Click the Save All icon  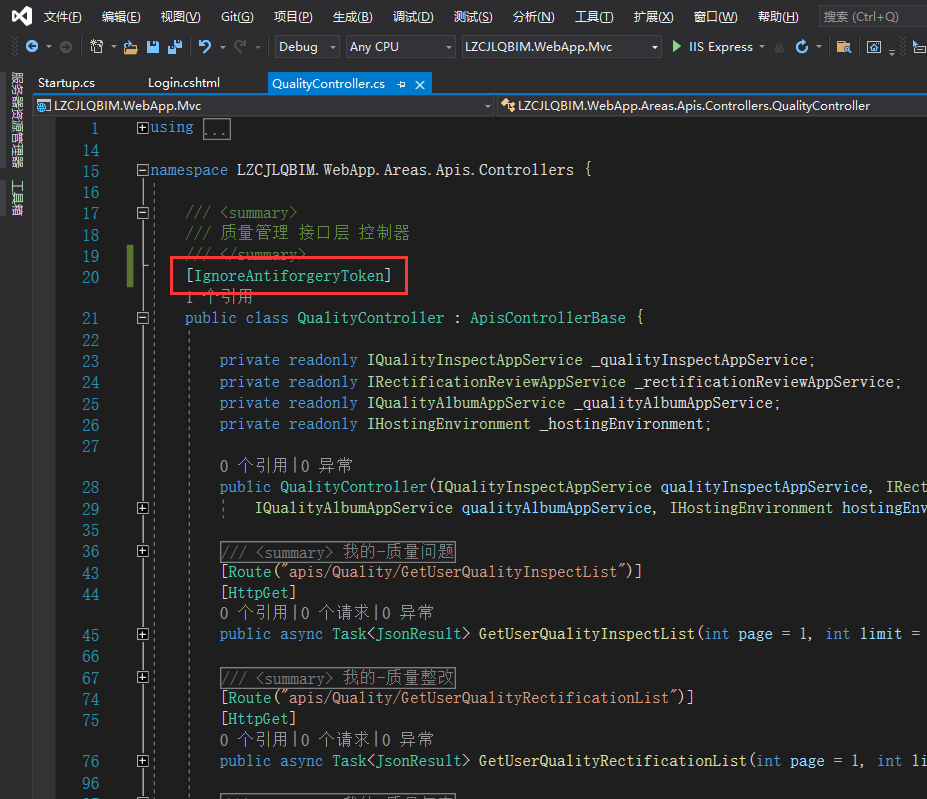[x=174, y=47]
